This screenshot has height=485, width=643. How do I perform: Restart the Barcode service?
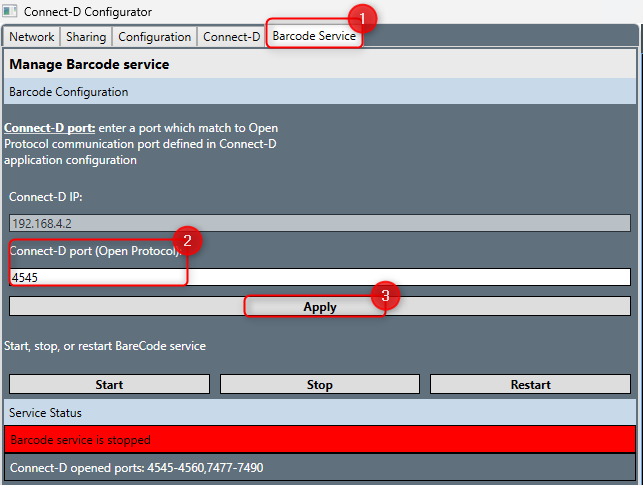tap(530, 384)
